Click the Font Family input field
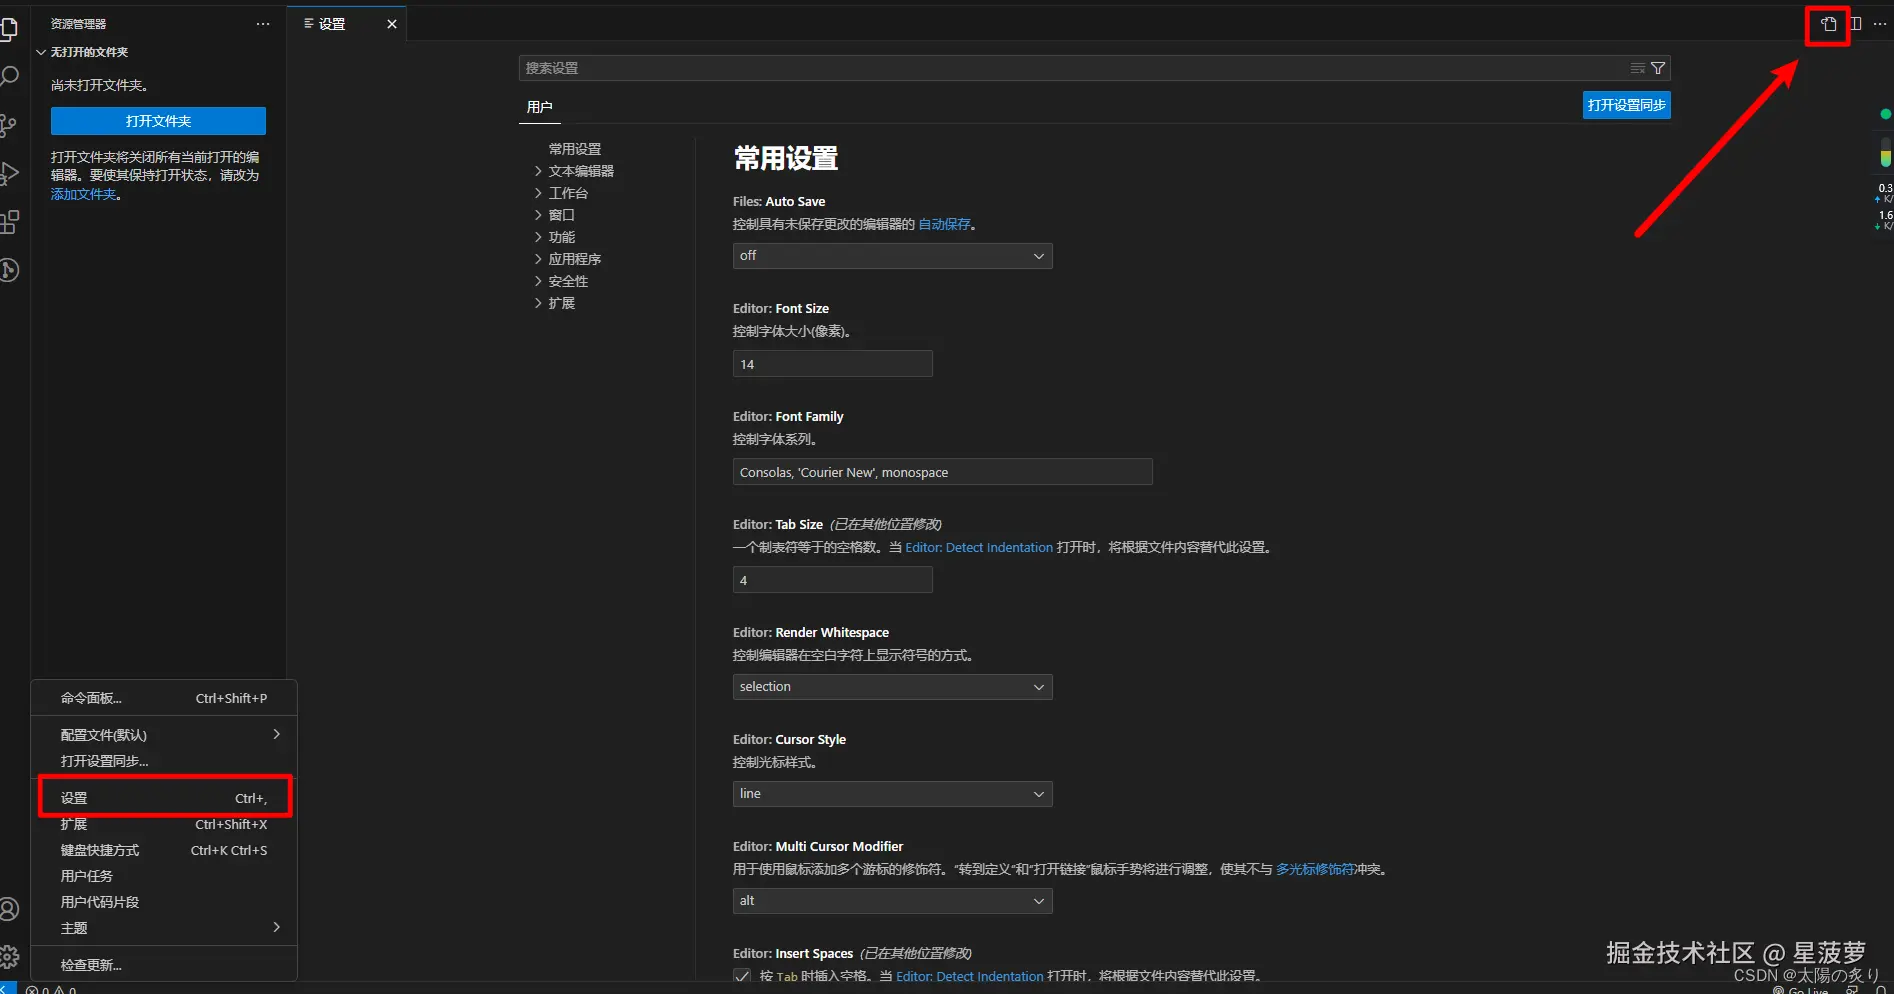The width and height of the screenshot is (1894, 994). pyautogui.click(x=942, y=472)
